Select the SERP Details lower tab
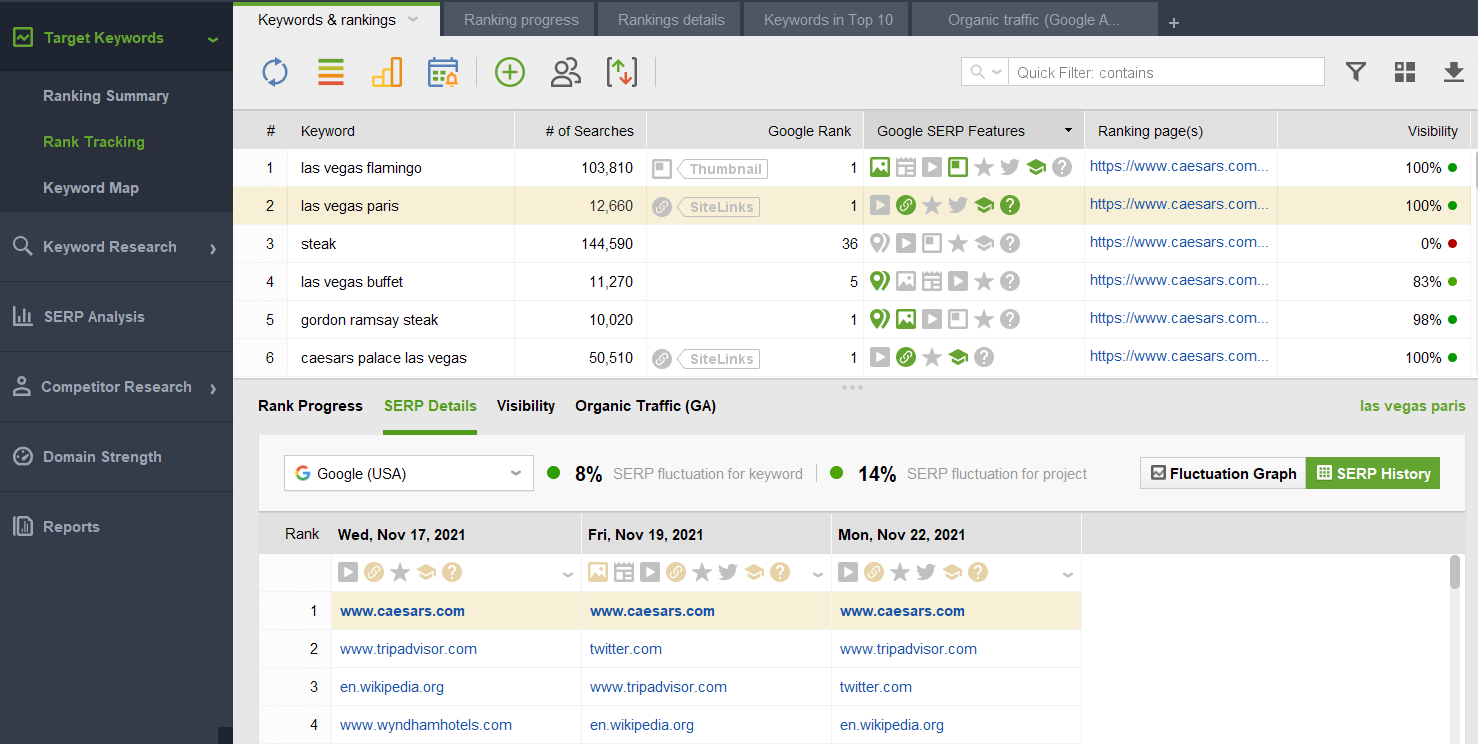This screenshot has width=1478, height=744. [x=430, y=406]
